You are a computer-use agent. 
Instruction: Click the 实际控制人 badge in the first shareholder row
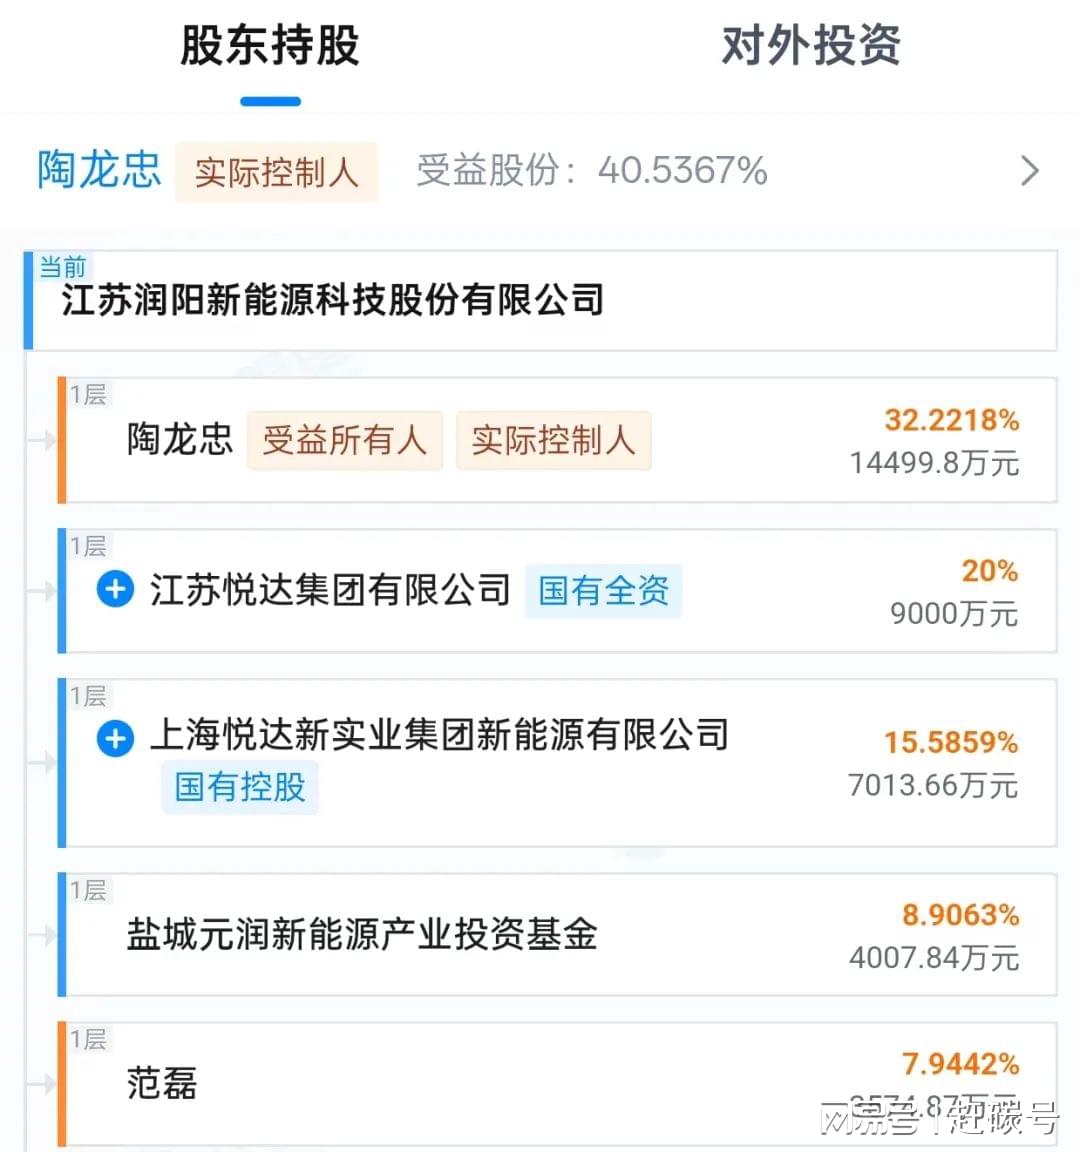tap(553, 440)
